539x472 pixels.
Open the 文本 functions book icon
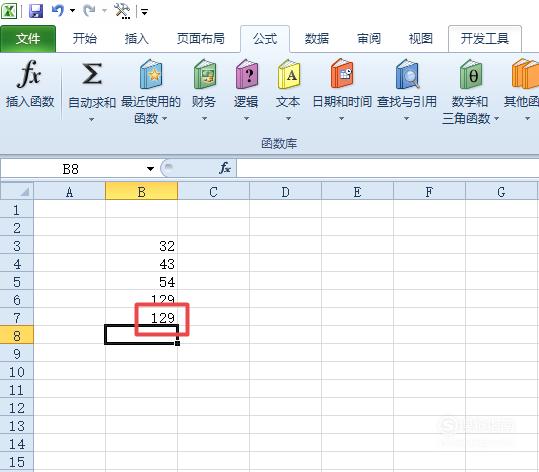(x=288, y=74)
